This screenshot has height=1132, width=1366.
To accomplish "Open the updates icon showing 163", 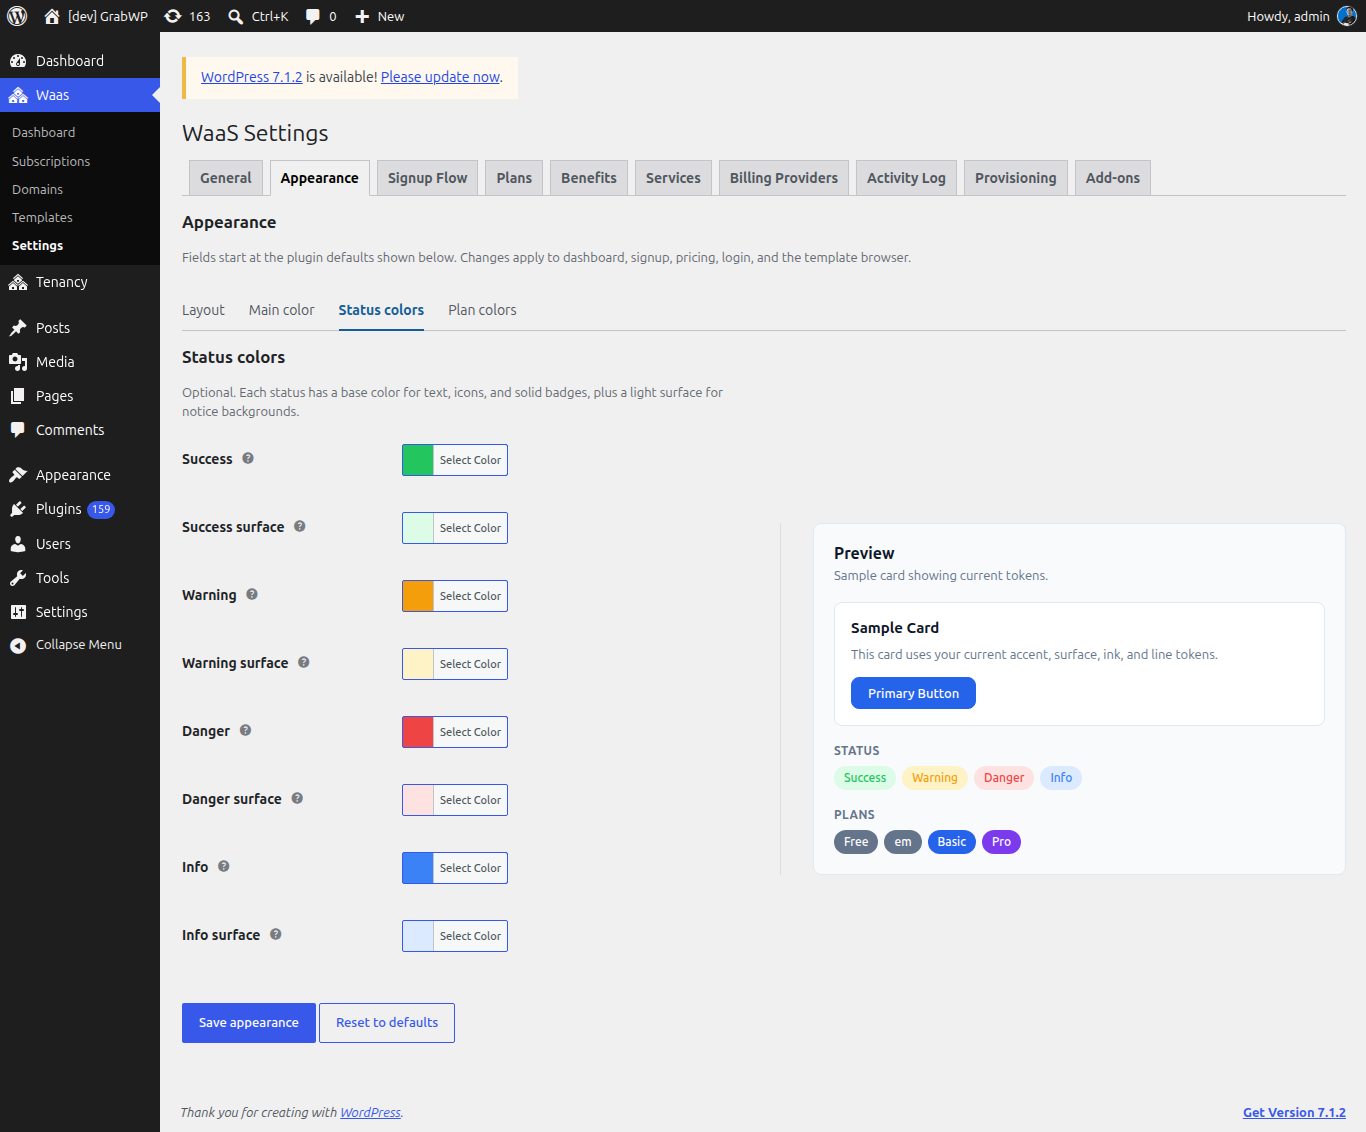I will coord(173,16).
